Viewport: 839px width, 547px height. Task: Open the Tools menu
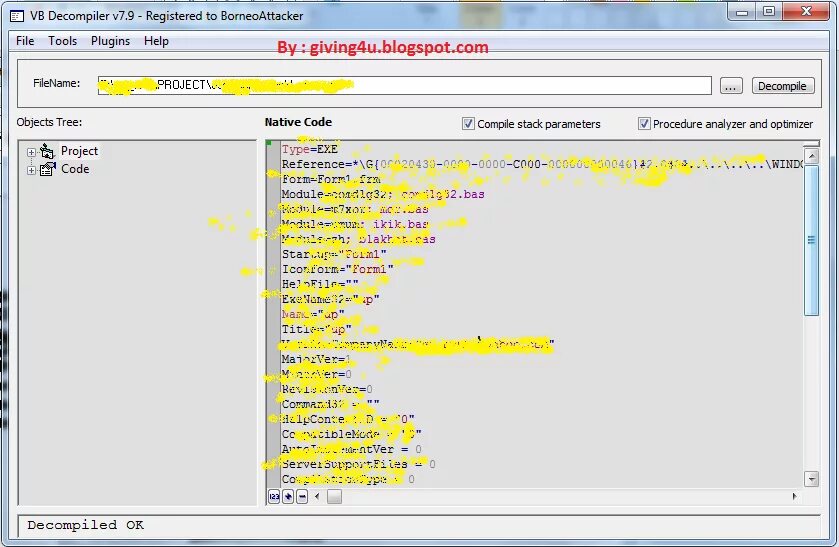[x=63, y=41]
